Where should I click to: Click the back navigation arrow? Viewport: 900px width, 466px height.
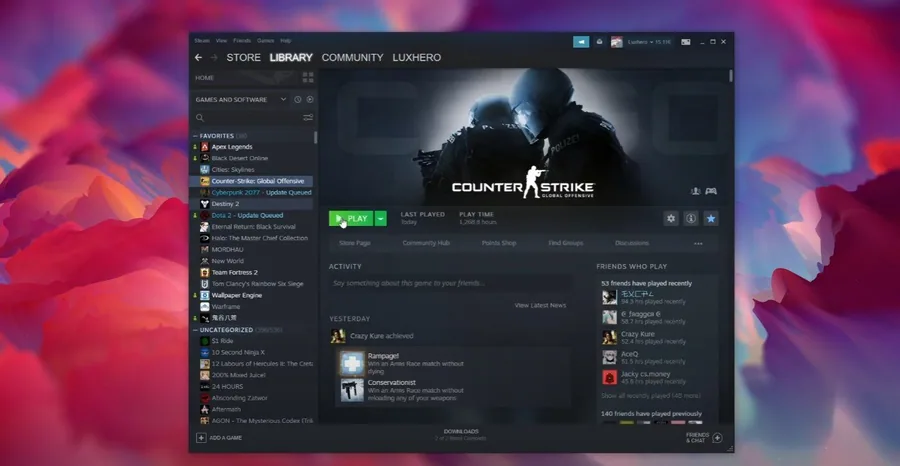(198, 57)
